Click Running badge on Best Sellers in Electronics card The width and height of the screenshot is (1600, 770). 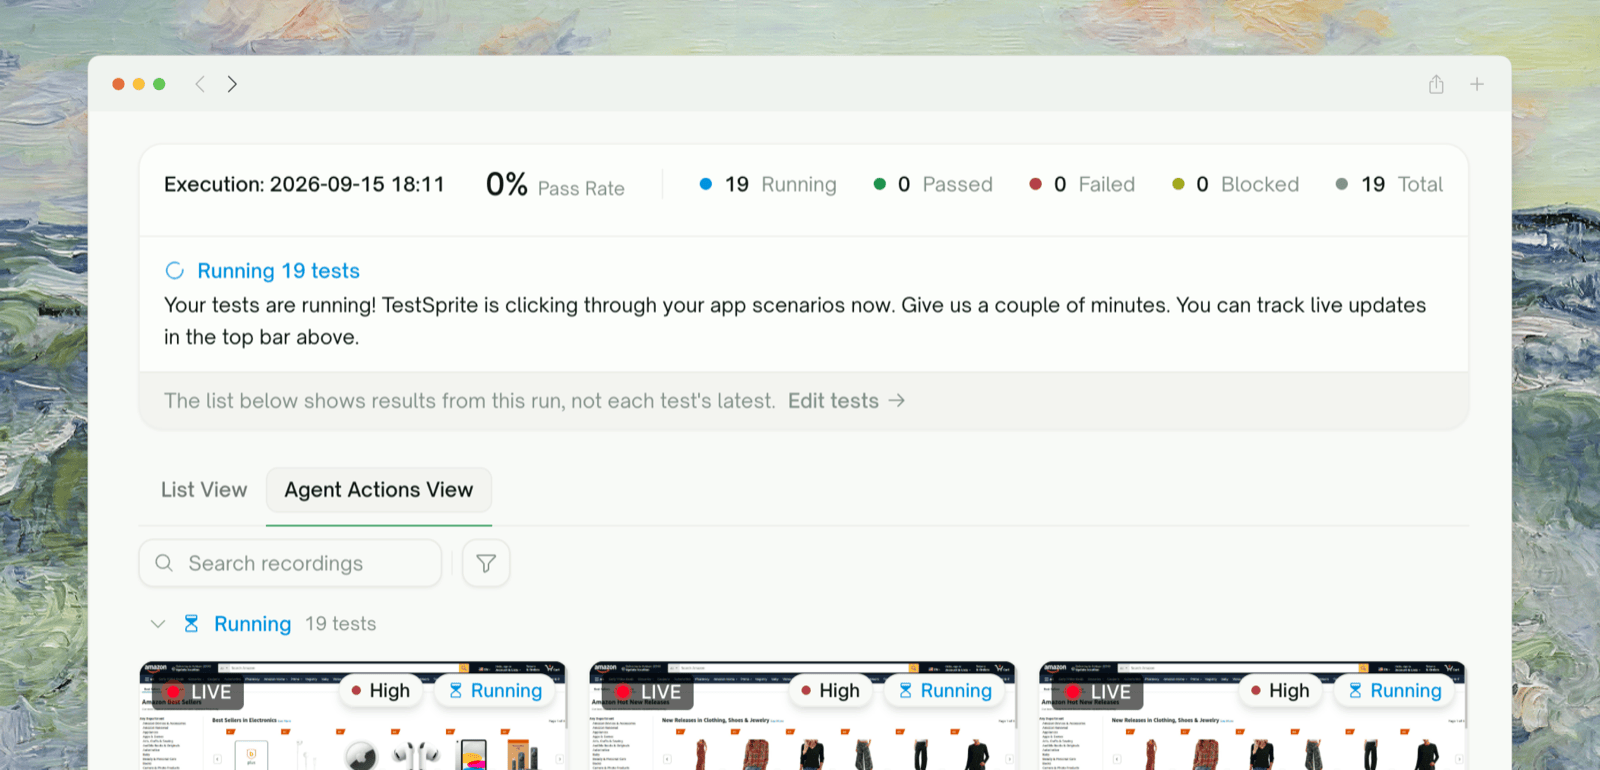[496, 691]
